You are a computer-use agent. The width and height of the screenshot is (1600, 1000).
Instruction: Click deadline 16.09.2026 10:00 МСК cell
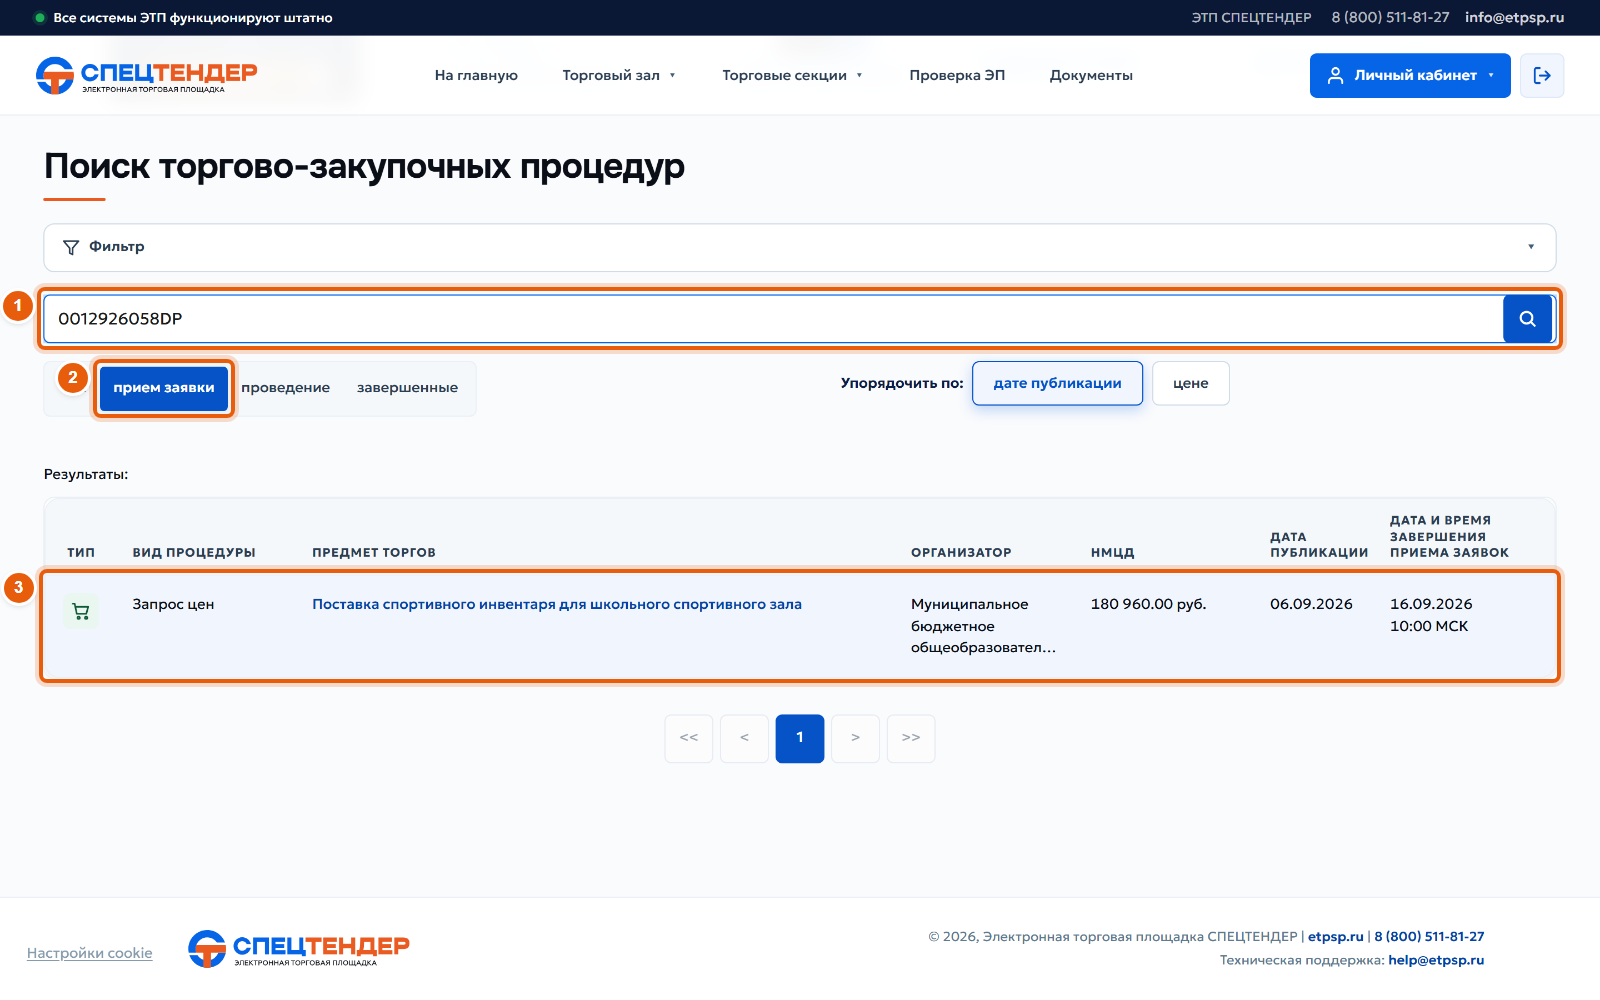click(x=1431, y=615)
